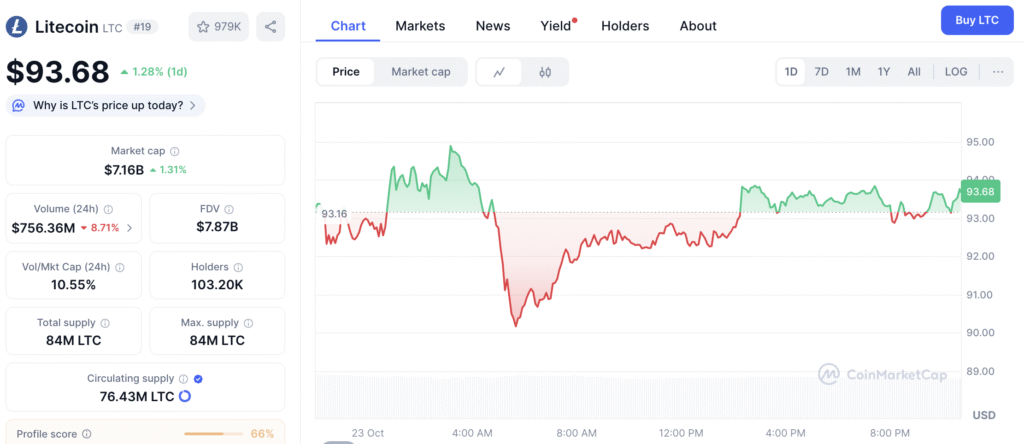Click Circulating supply verified badge

[x=198, y=379]
